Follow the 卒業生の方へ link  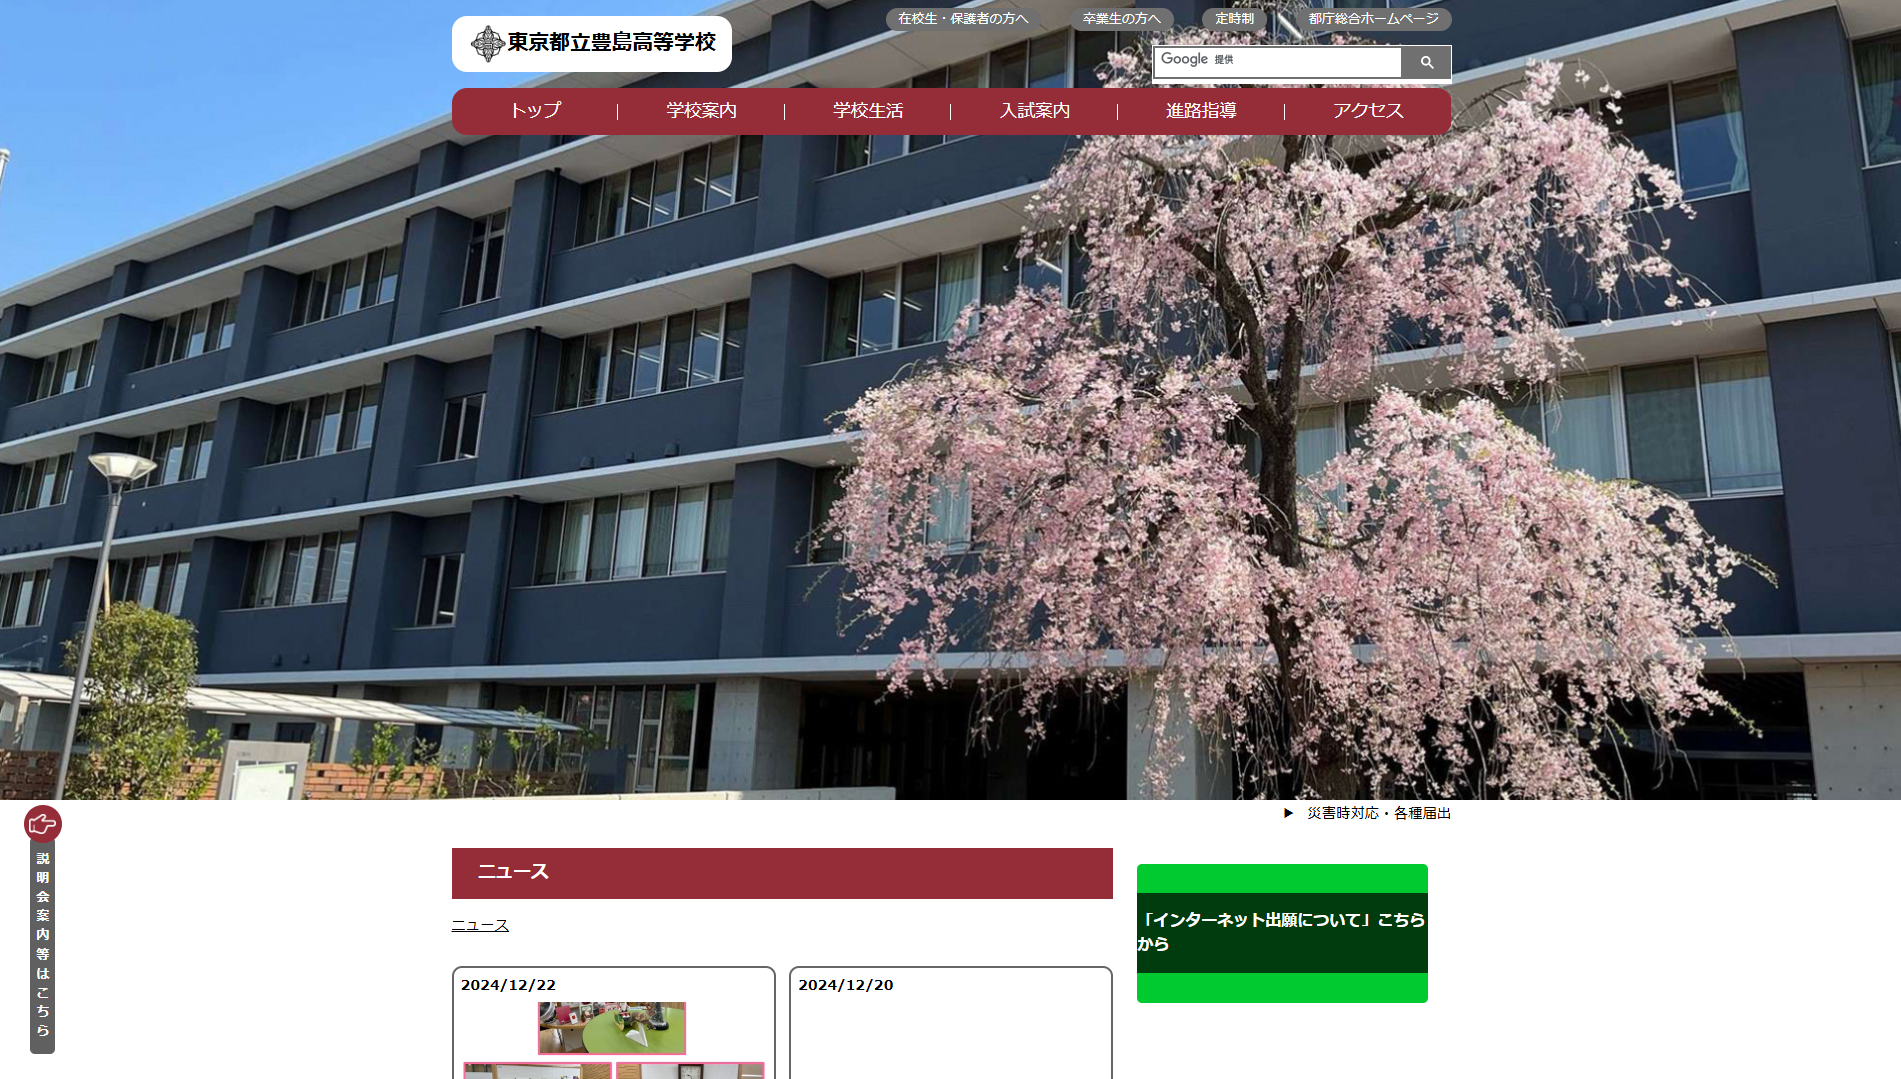point(1122,19)
